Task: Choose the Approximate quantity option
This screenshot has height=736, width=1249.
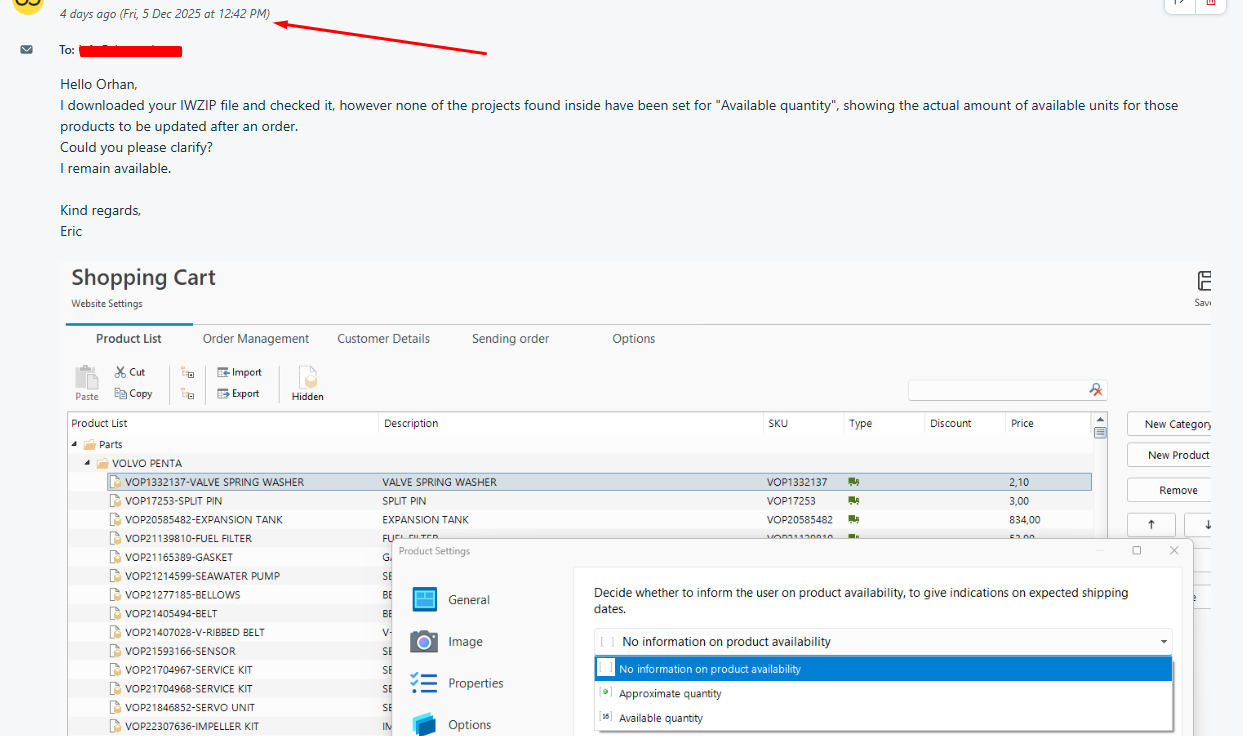Action: [670, 694]
